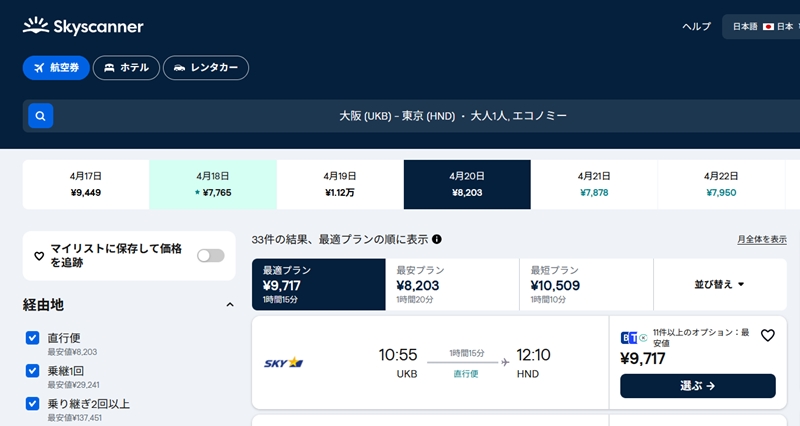Click the blue search magnifier icon

coord(40,116)
